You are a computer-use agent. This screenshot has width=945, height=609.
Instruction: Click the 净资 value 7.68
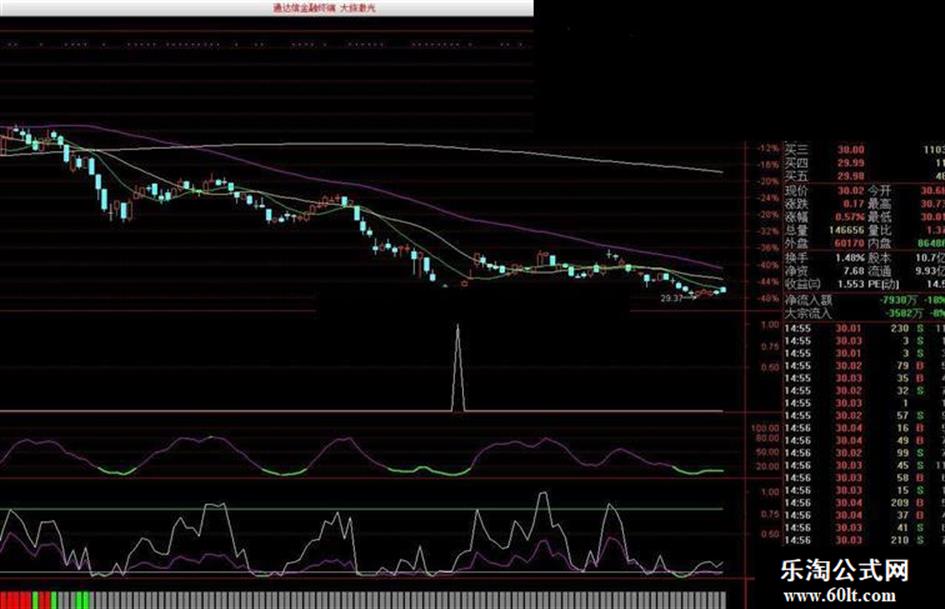[853, 271]
